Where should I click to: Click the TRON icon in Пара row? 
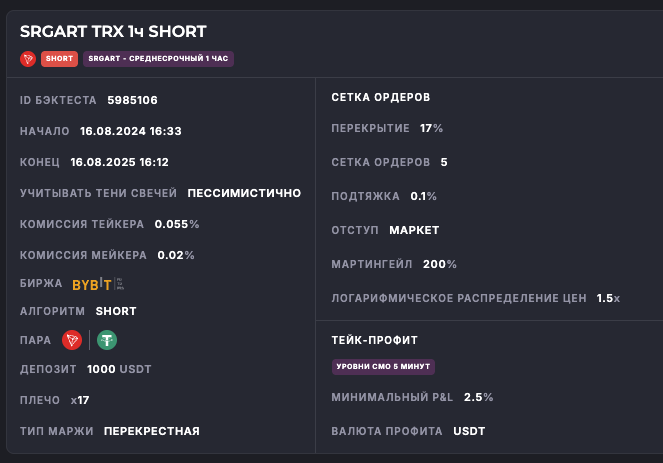click(72, 340)
